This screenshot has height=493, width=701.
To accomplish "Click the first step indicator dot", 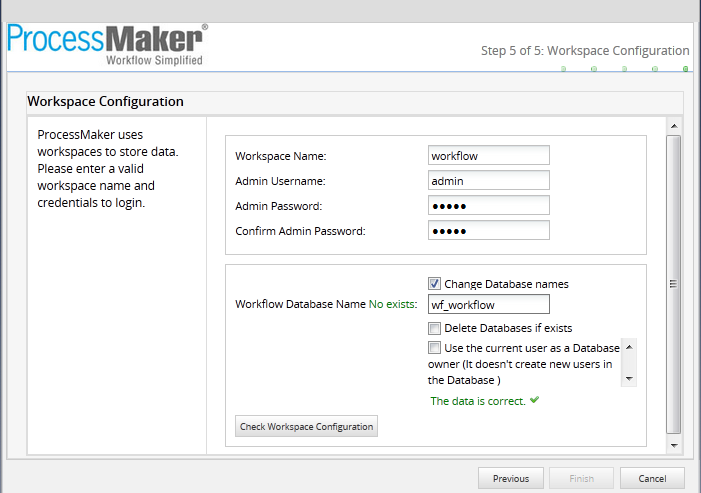I will [563, 69].
